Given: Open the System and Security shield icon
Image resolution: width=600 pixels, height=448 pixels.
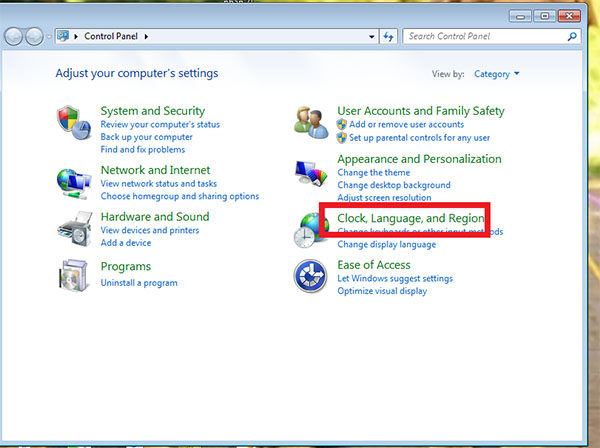Looking at the screenshot, I should click(x=74, y=123).
